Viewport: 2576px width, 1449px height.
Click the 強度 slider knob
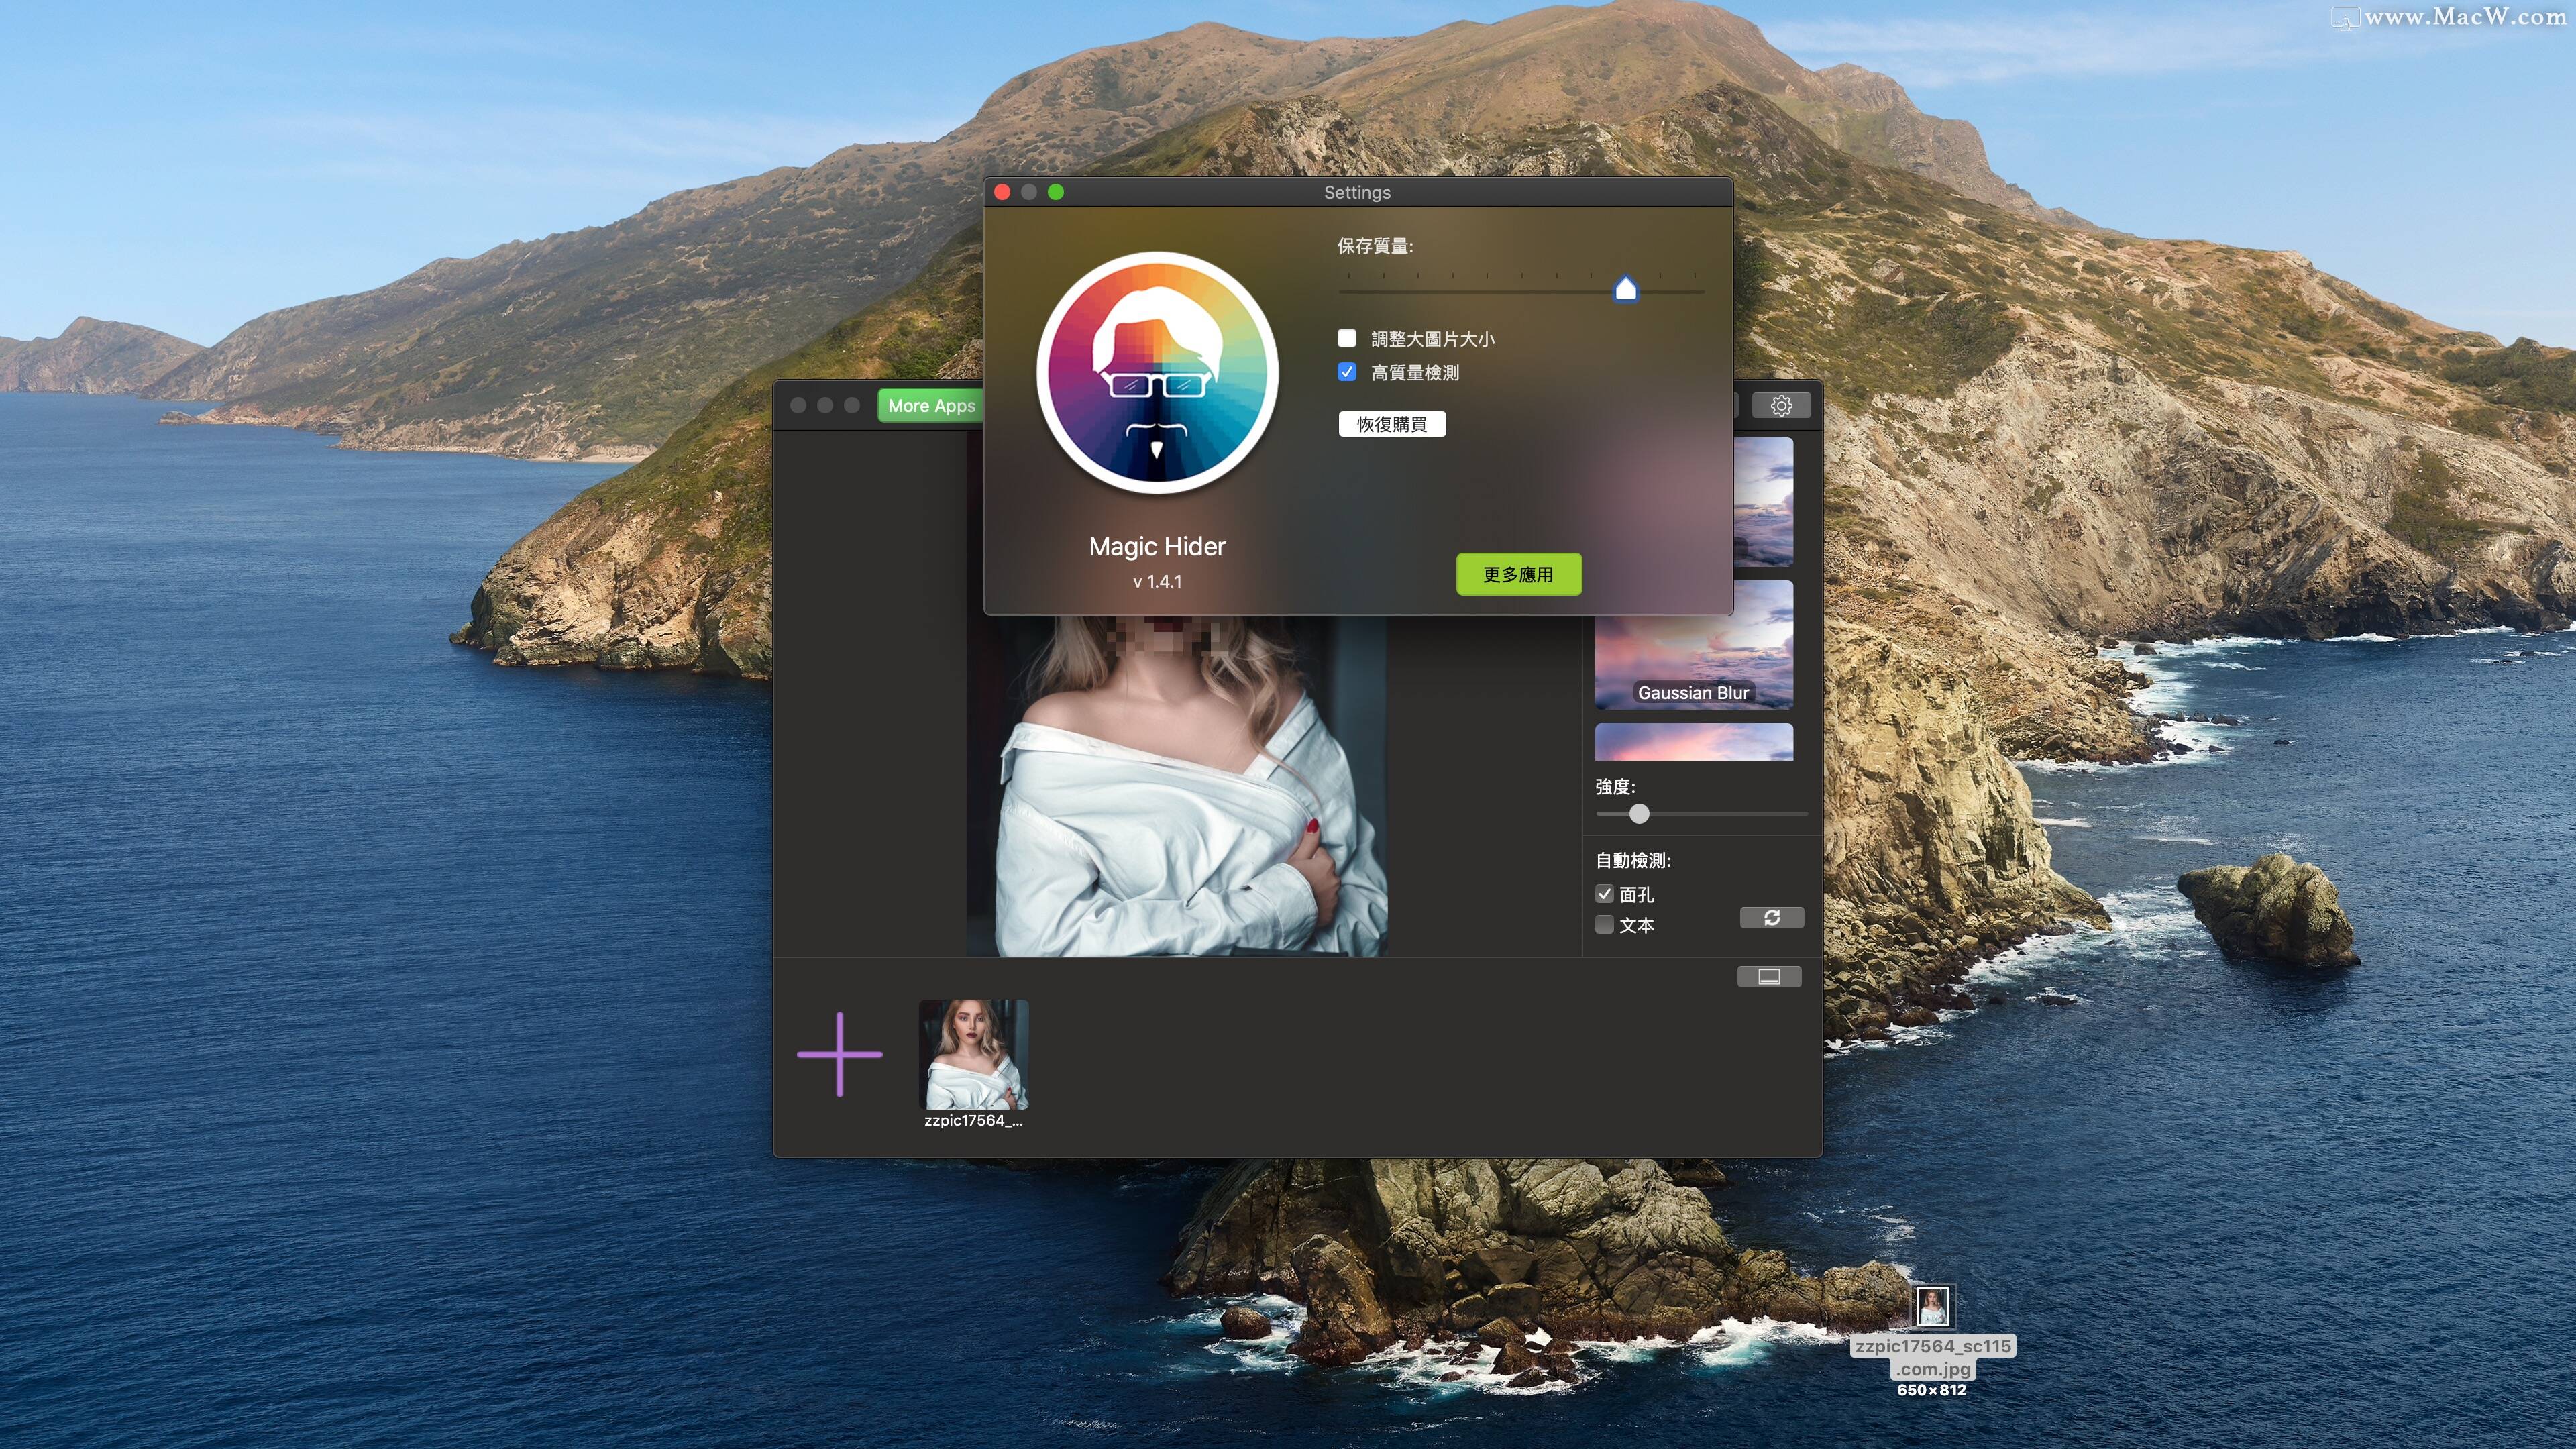click(1639, 814)
